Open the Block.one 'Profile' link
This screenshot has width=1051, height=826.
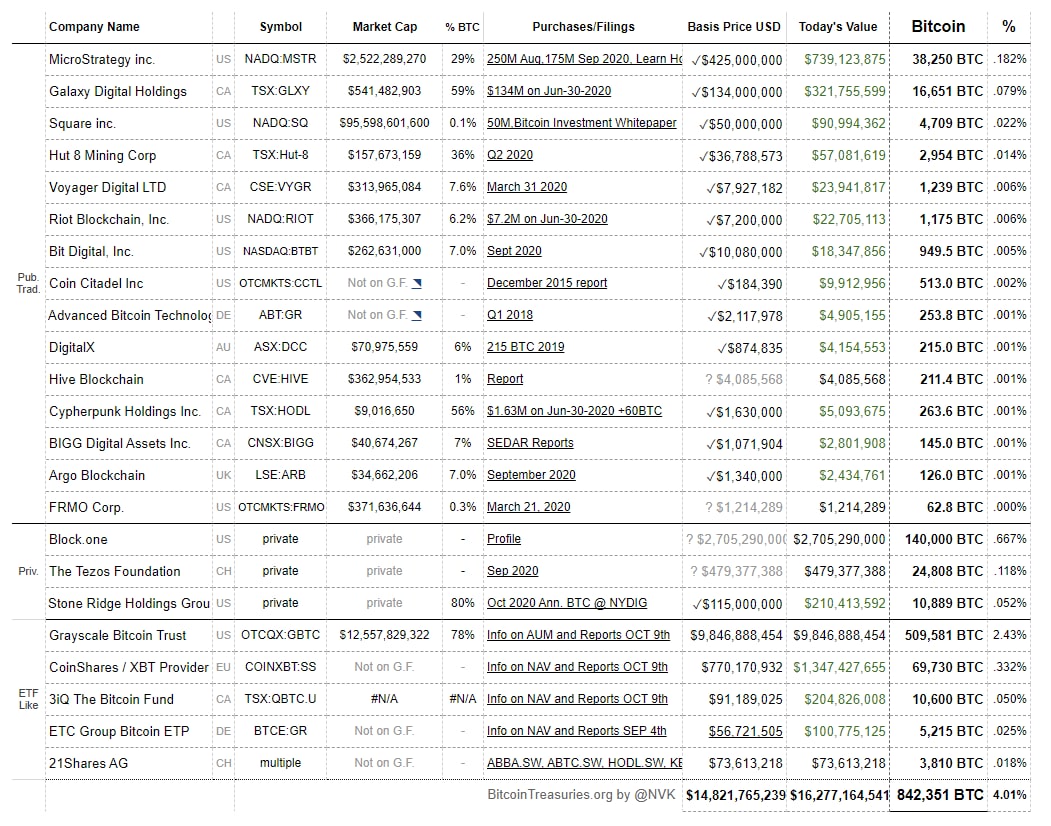point(504,539)
